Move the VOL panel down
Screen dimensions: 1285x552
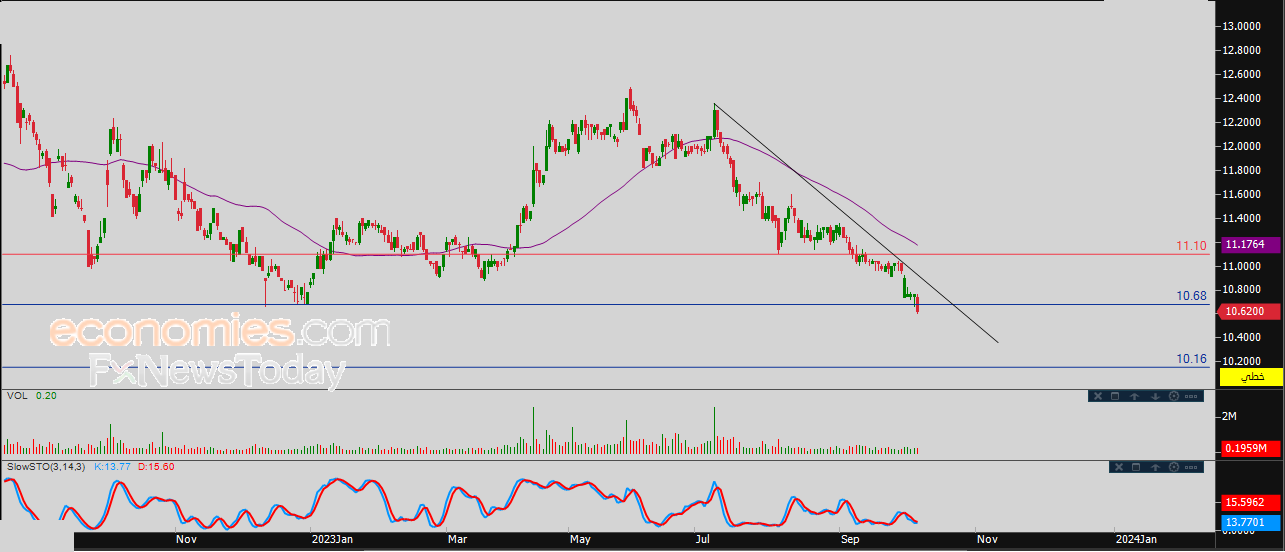coord(1155,396)
